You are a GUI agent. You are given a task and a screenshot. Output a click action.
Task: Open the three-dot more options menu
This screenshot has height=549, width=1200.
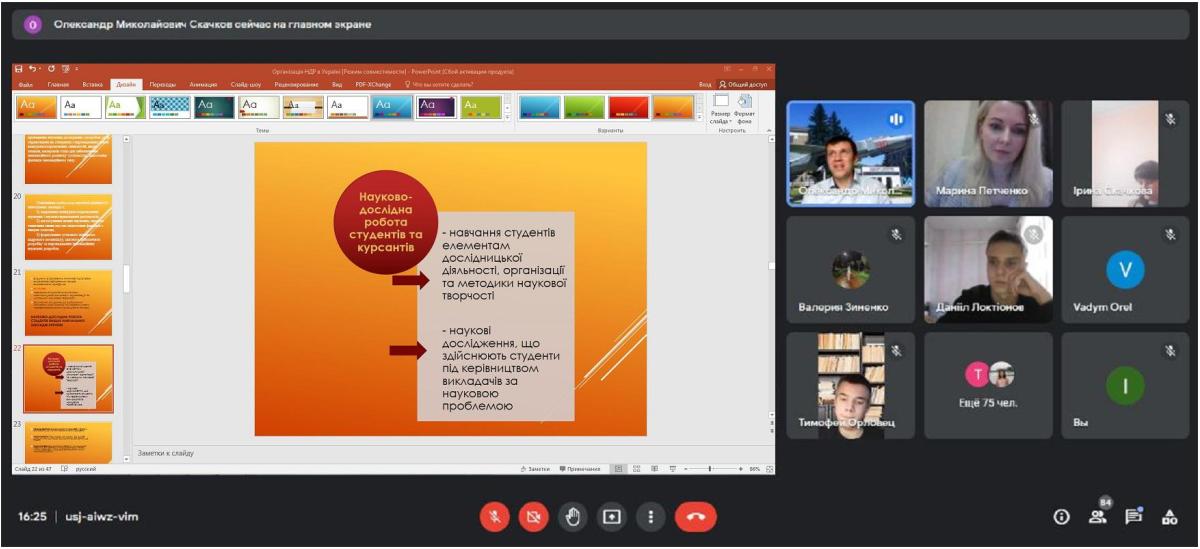tap(651, 517)
